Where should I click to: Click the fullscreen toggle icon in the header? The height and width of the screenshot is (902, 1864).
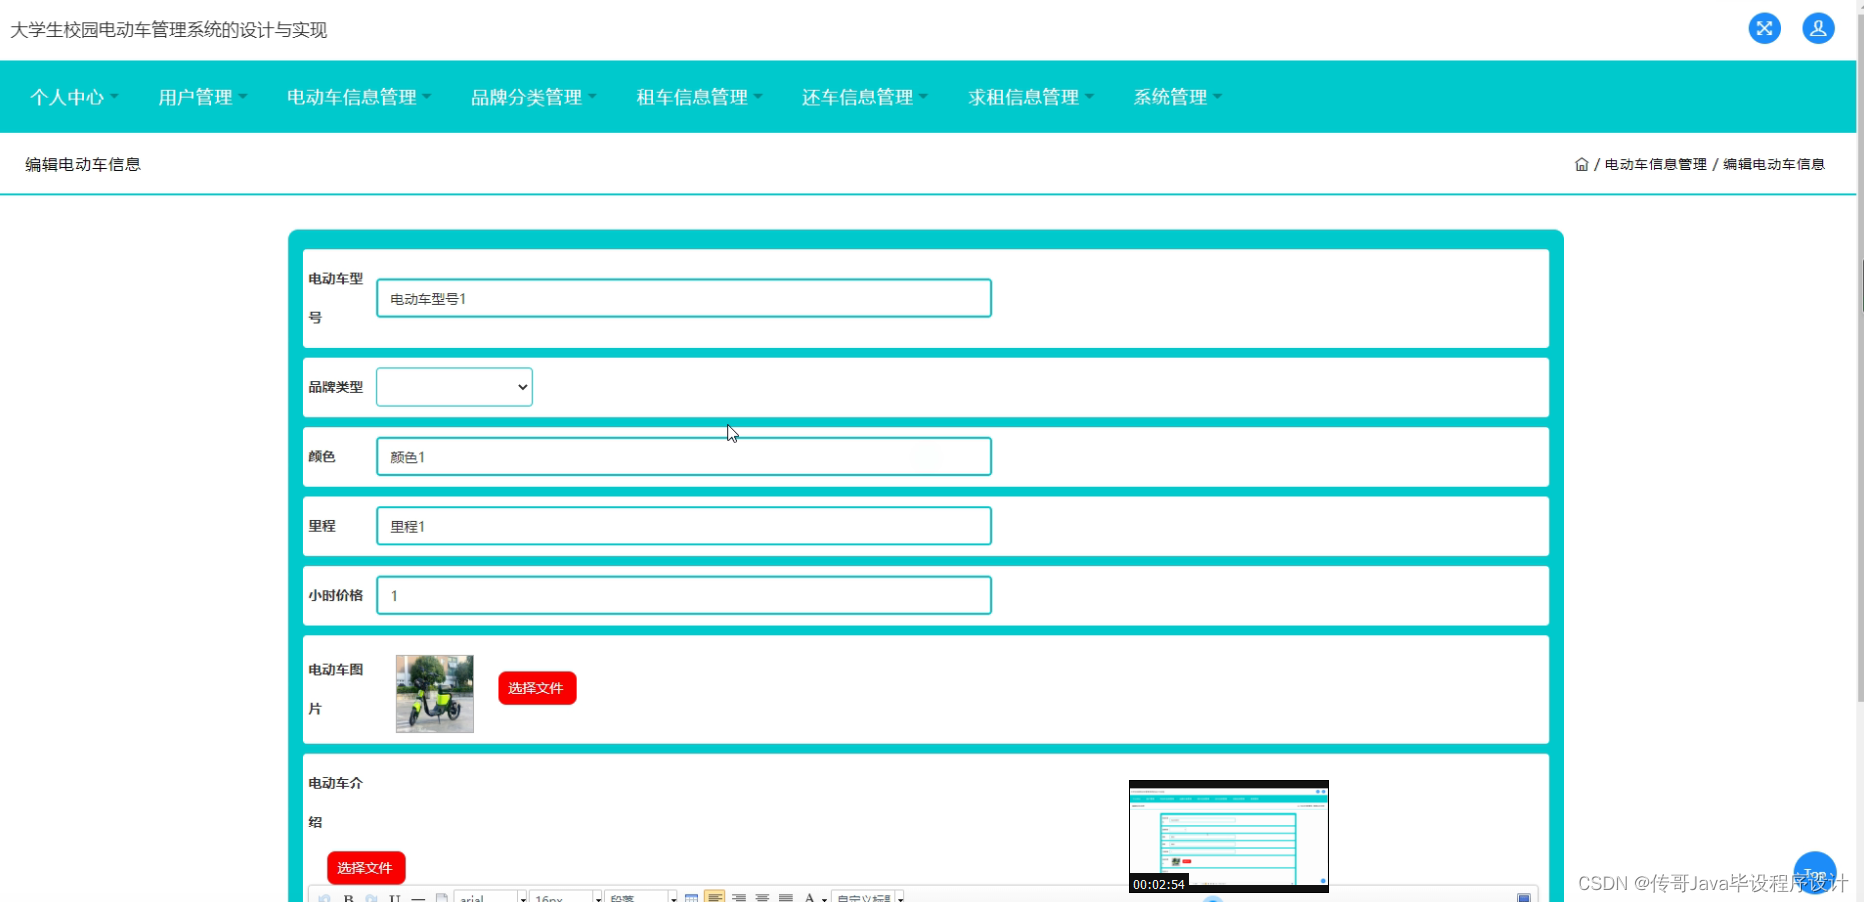tap(1764, 28)
